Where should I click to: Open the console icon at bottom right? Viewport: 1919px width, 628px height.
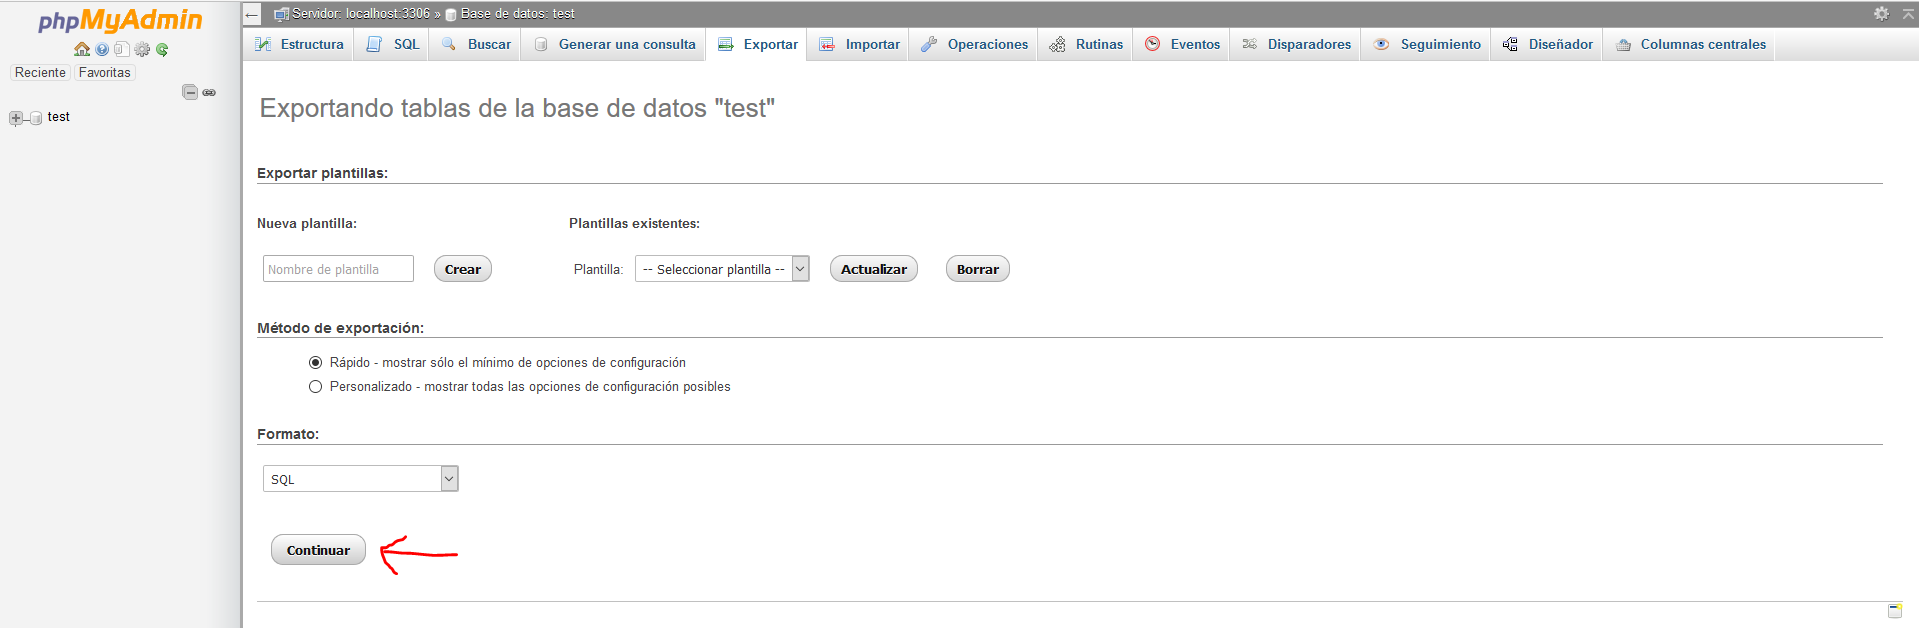pos(1895,610)
